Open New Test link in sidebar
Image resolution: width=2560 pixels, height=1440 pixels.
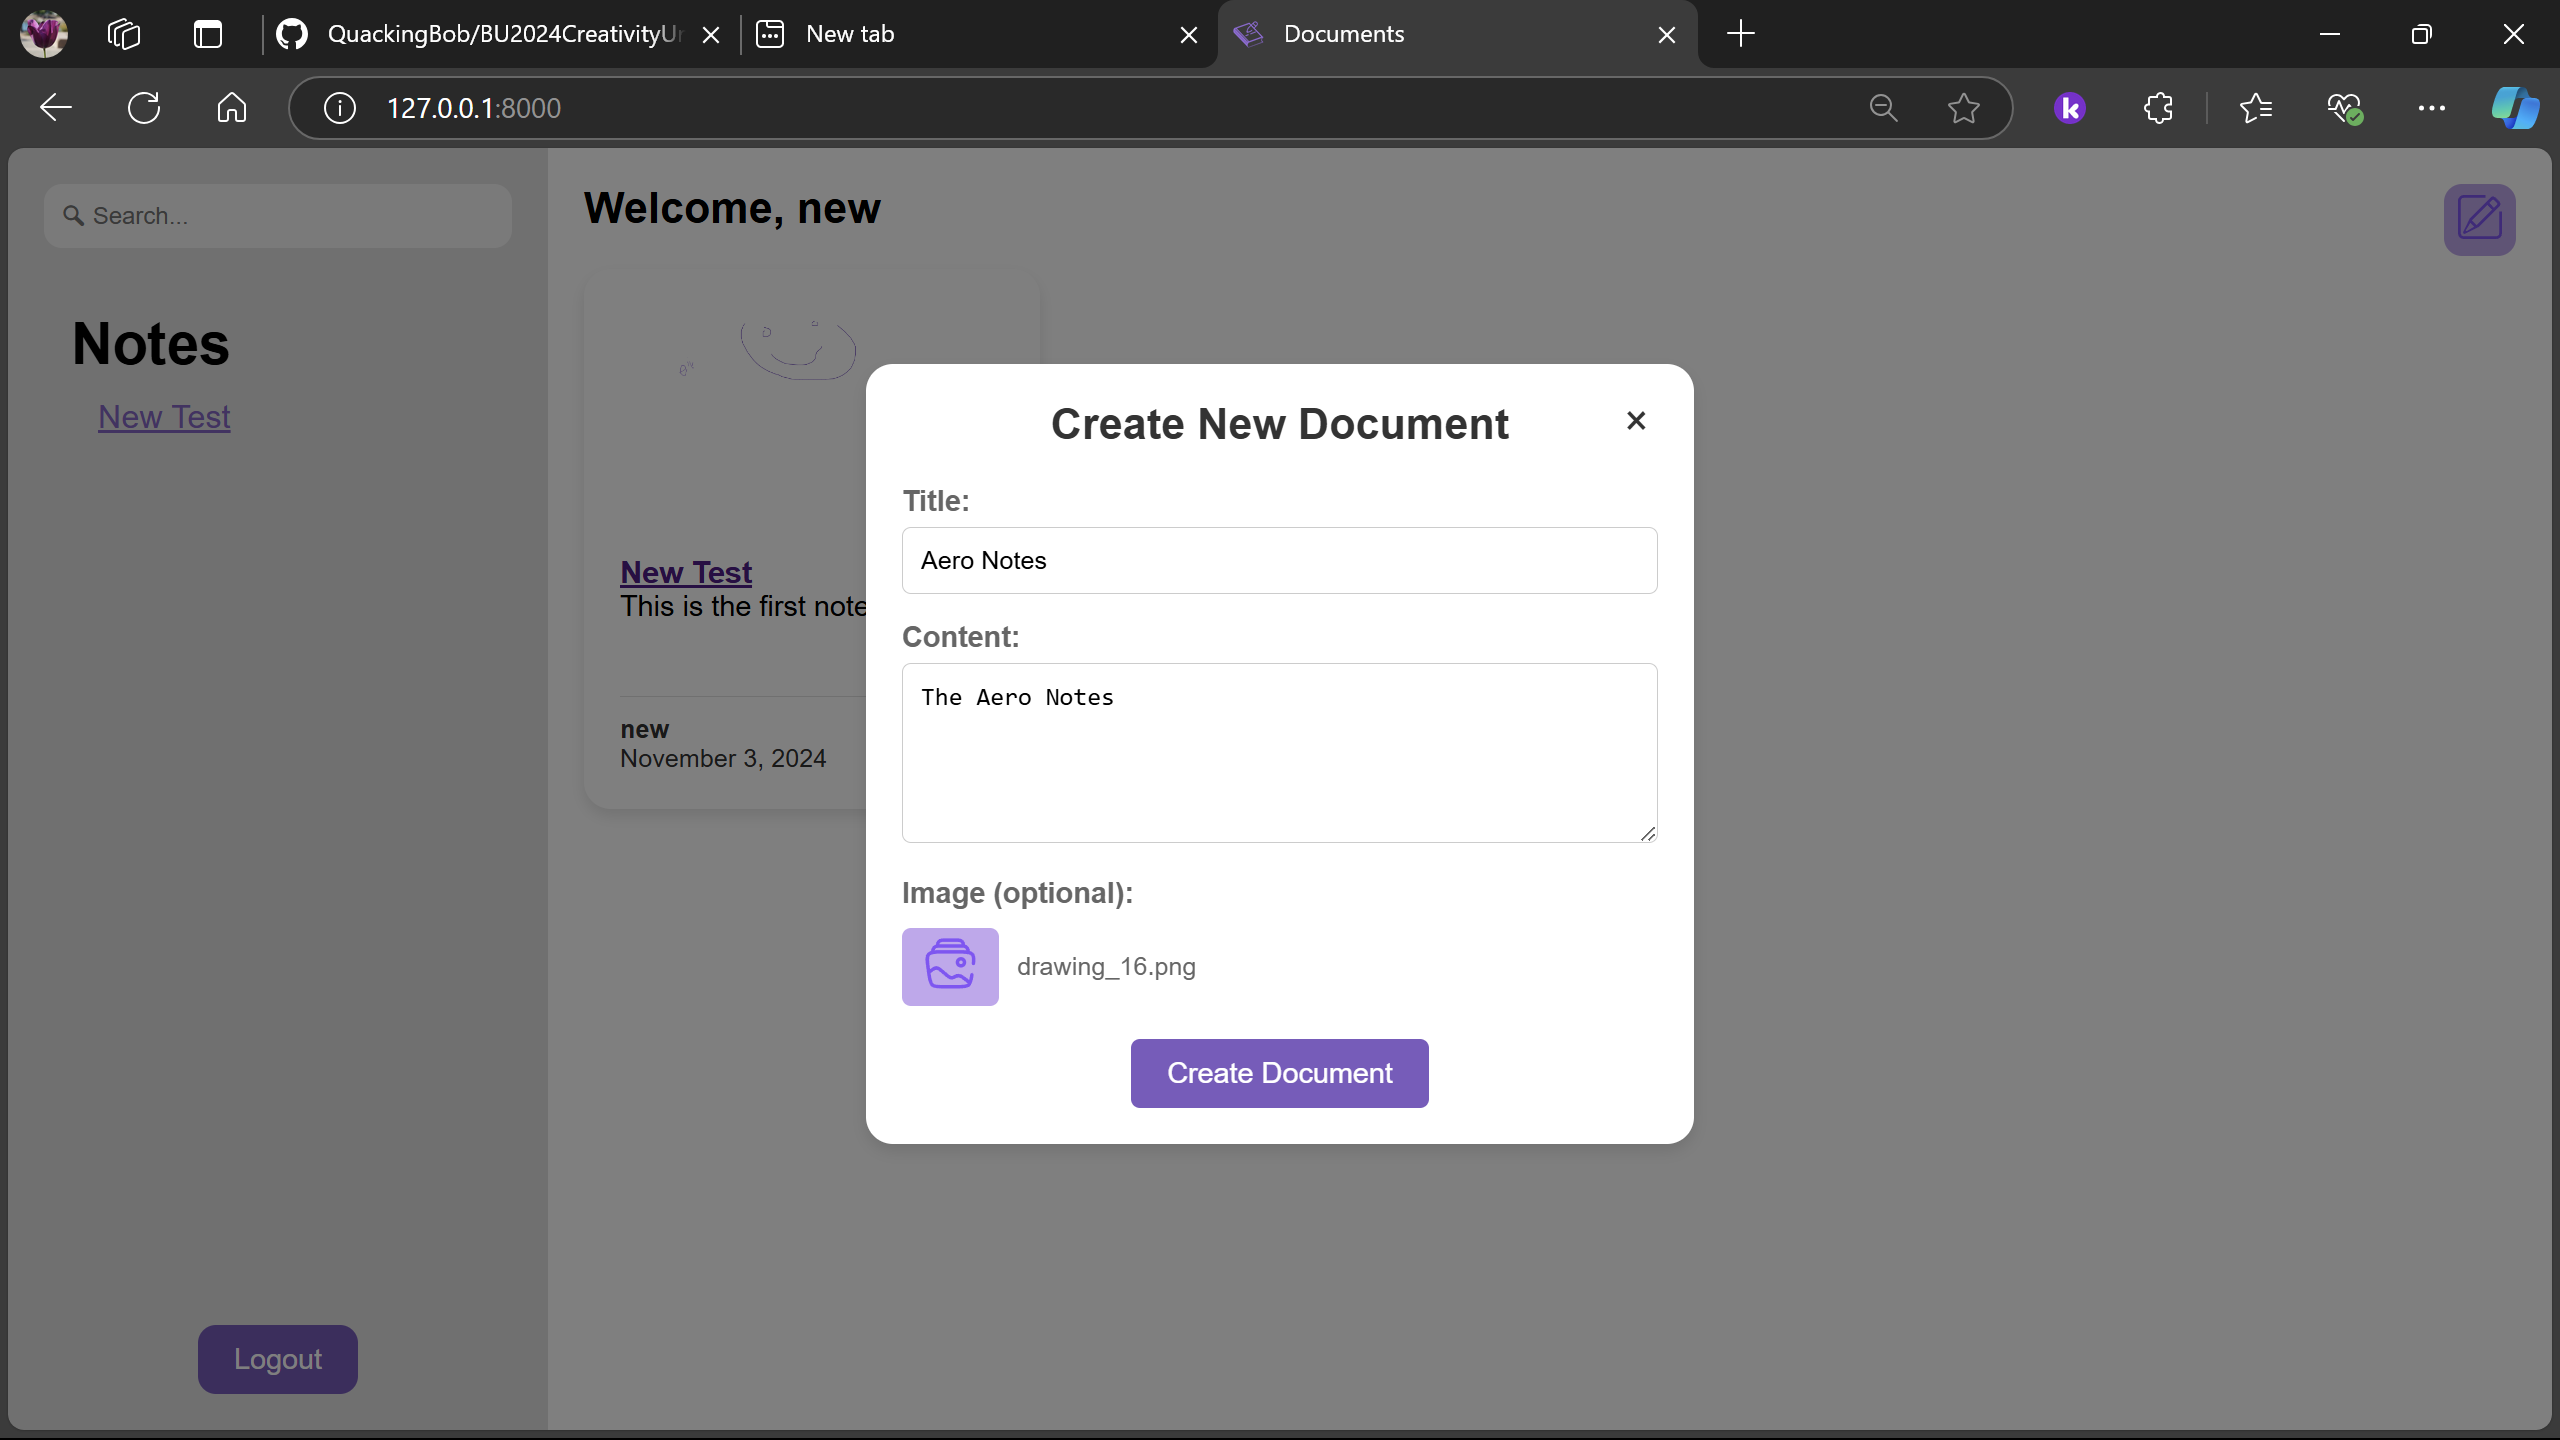click(164, 417)
